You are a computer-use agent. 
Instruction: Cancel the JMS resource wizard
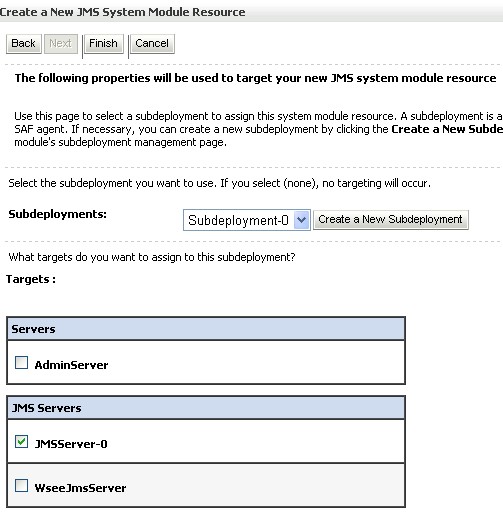click(152, 44)
